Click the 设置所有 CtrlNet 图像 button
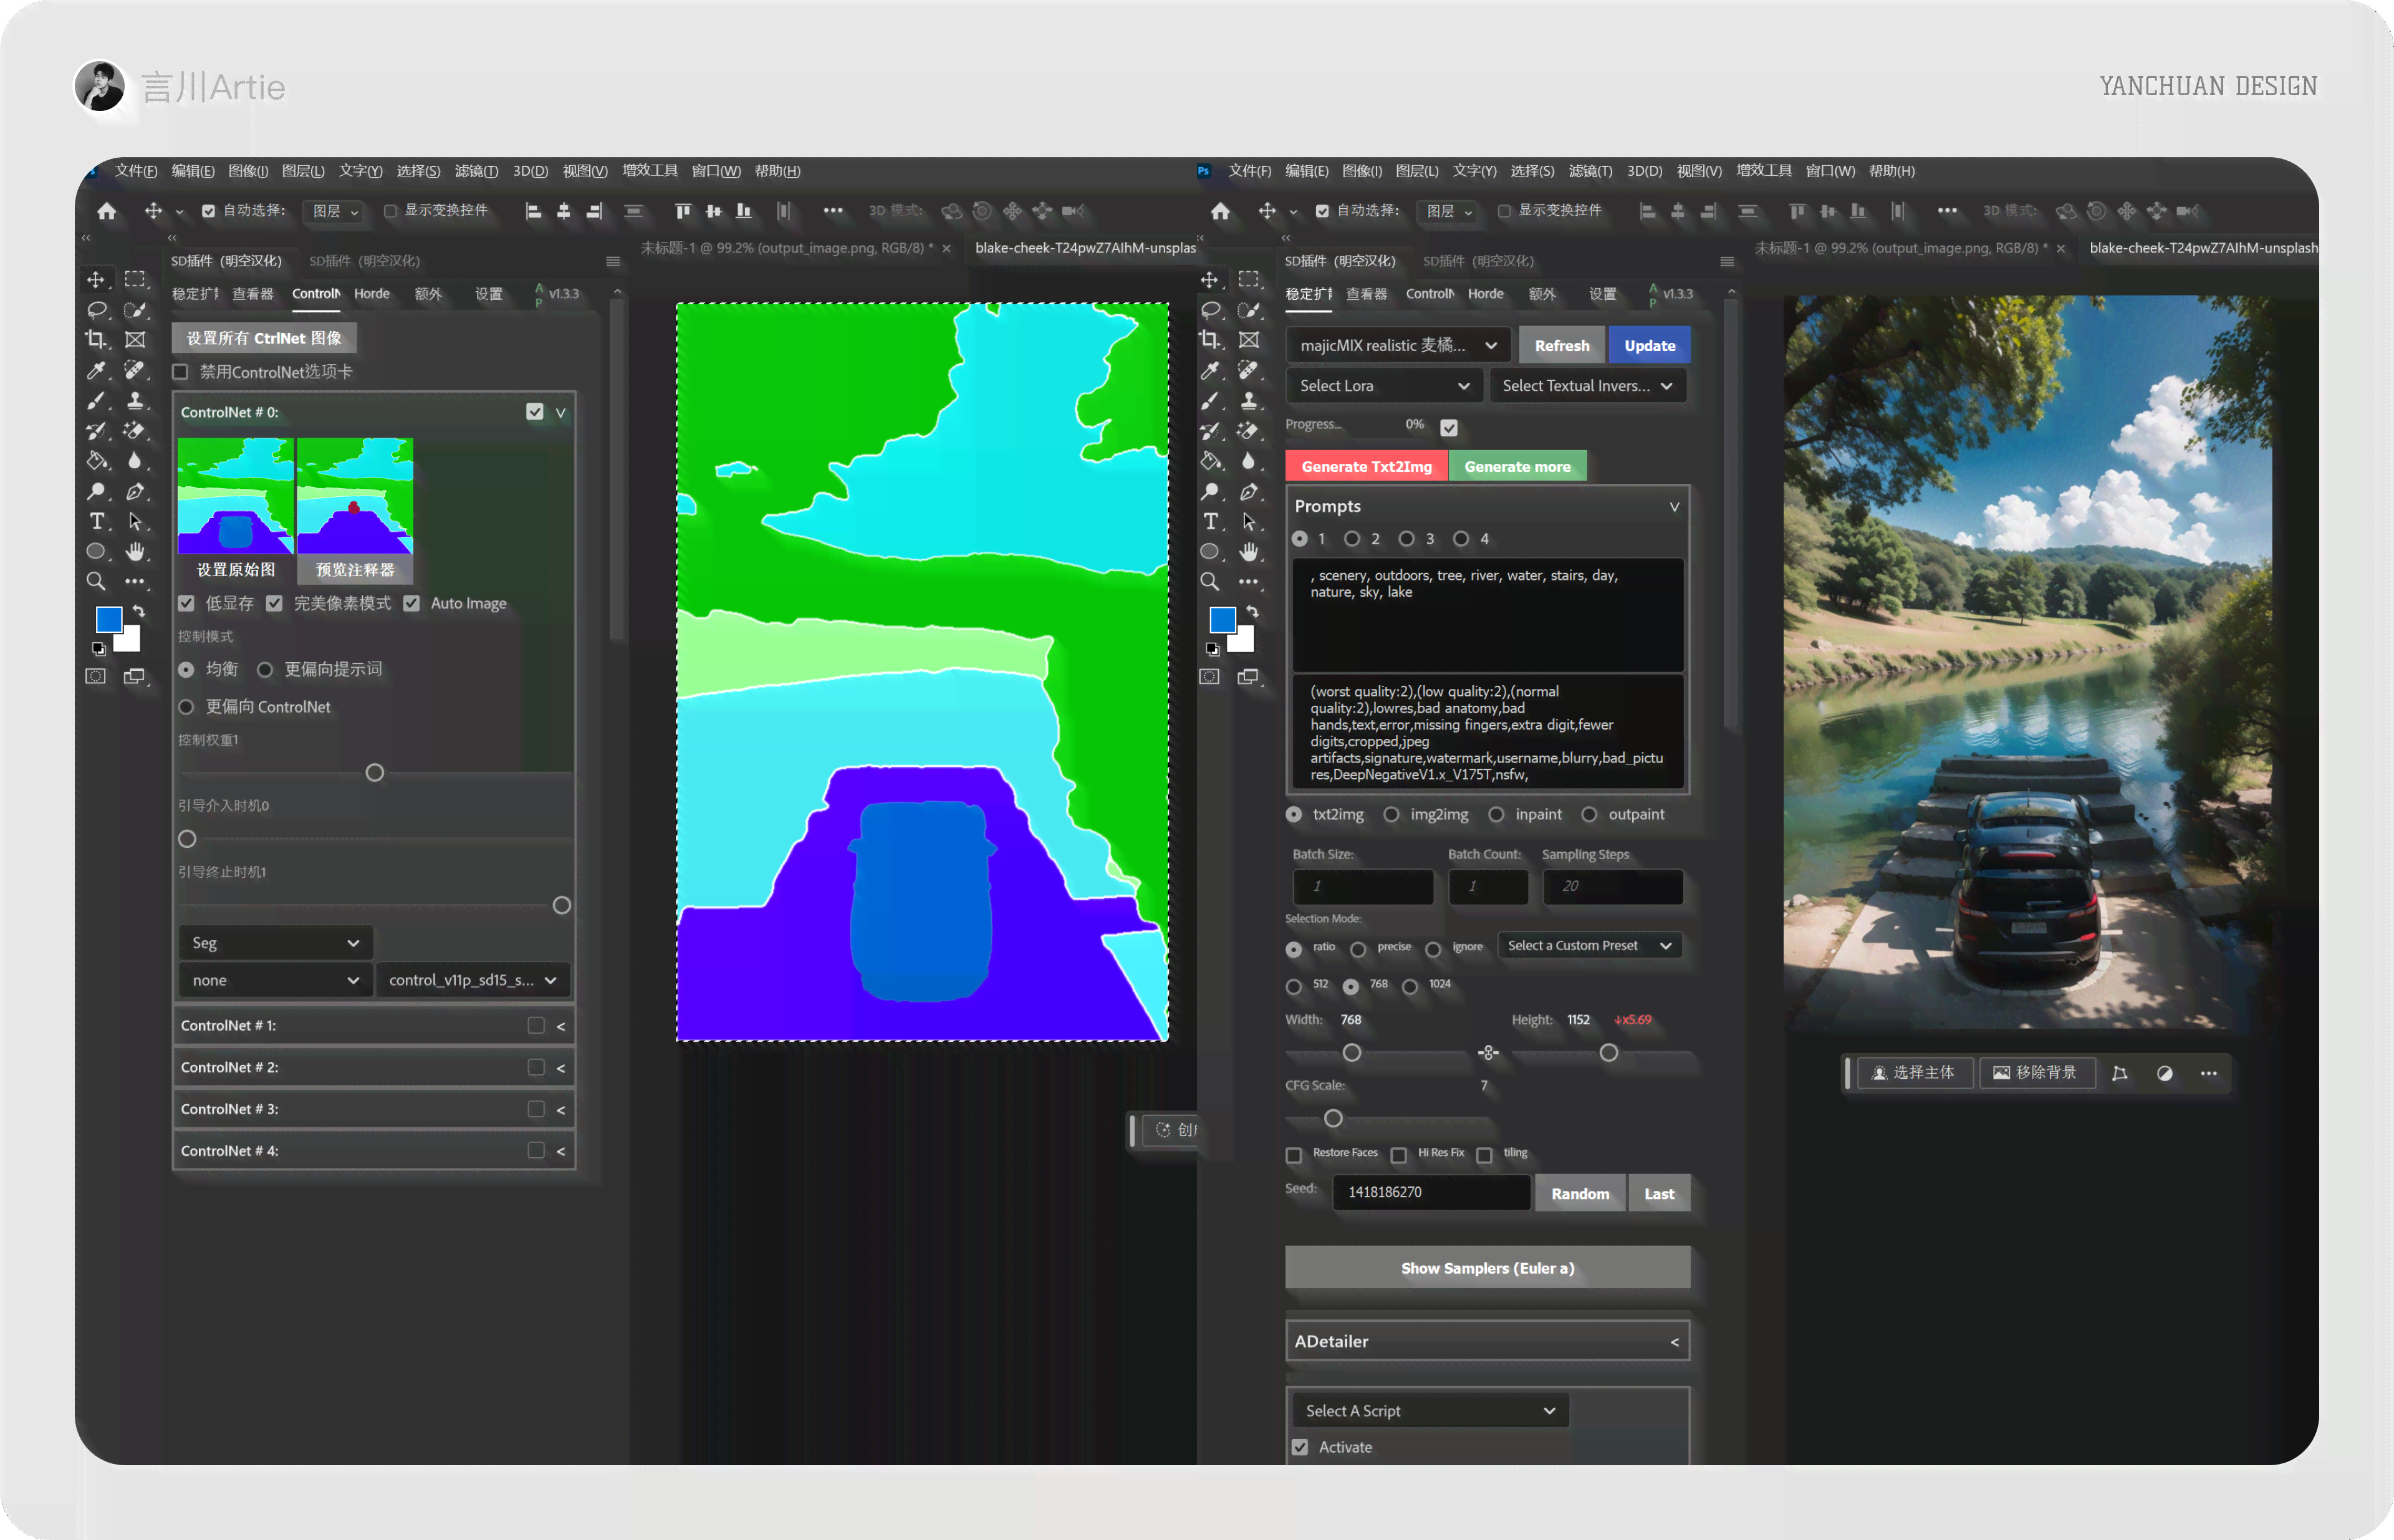Image resolution: width=2394 pixels, height=1540 pixels. click(x=264, y=338)
